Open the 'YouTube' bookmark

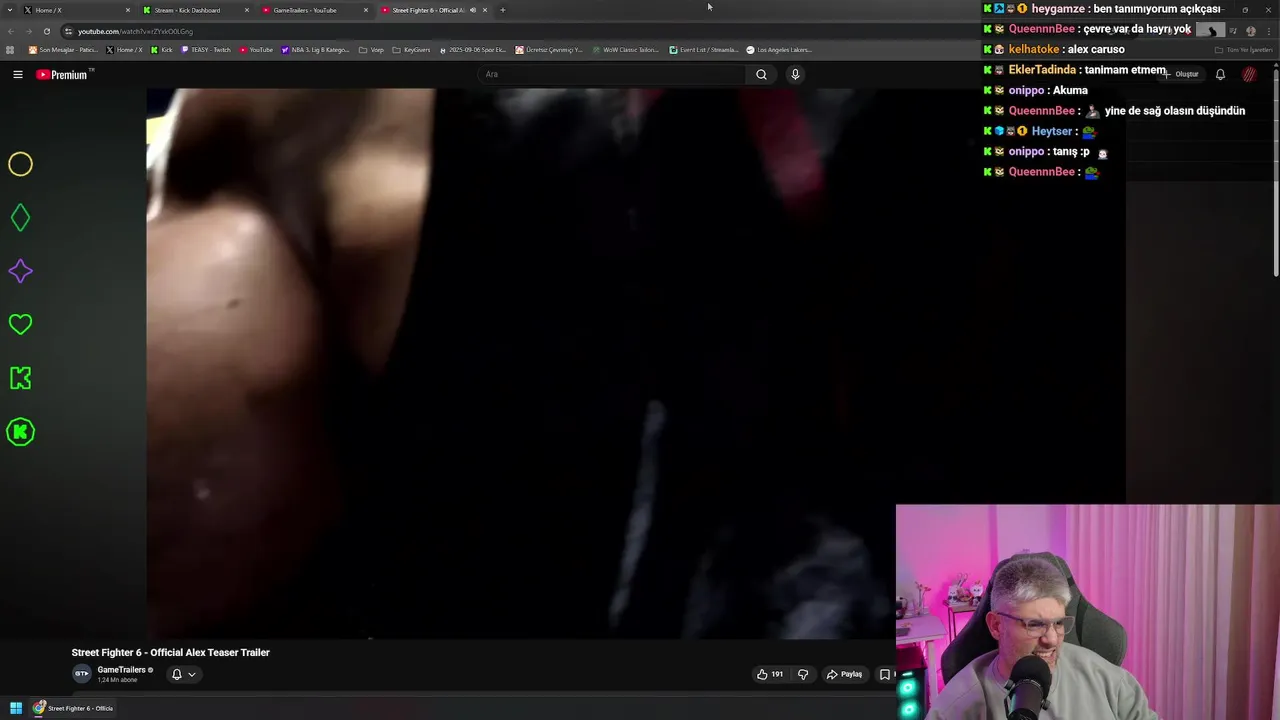(x=256, y=50)
